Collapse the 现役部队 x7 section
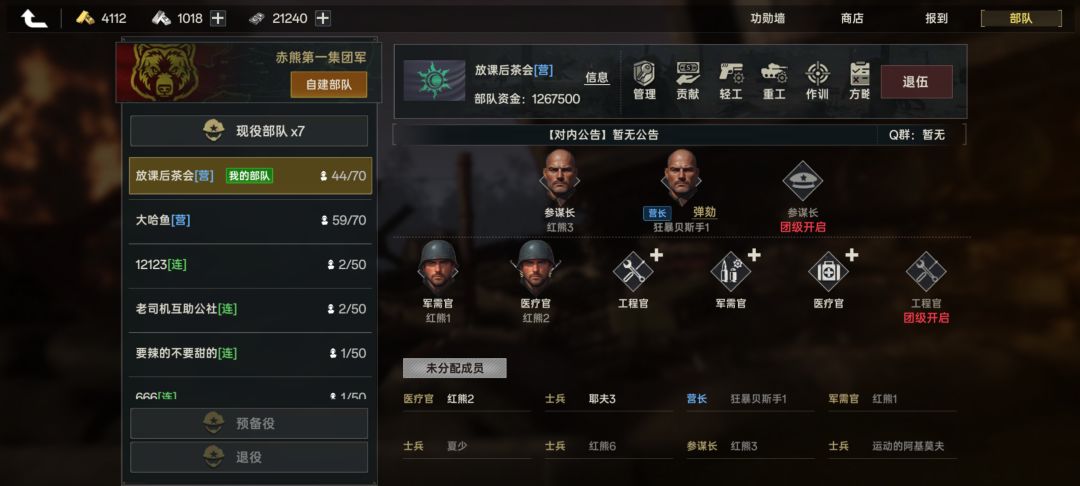Viewport: 1080px width, 486px height. pyautogui.click(x=249, y=131)
